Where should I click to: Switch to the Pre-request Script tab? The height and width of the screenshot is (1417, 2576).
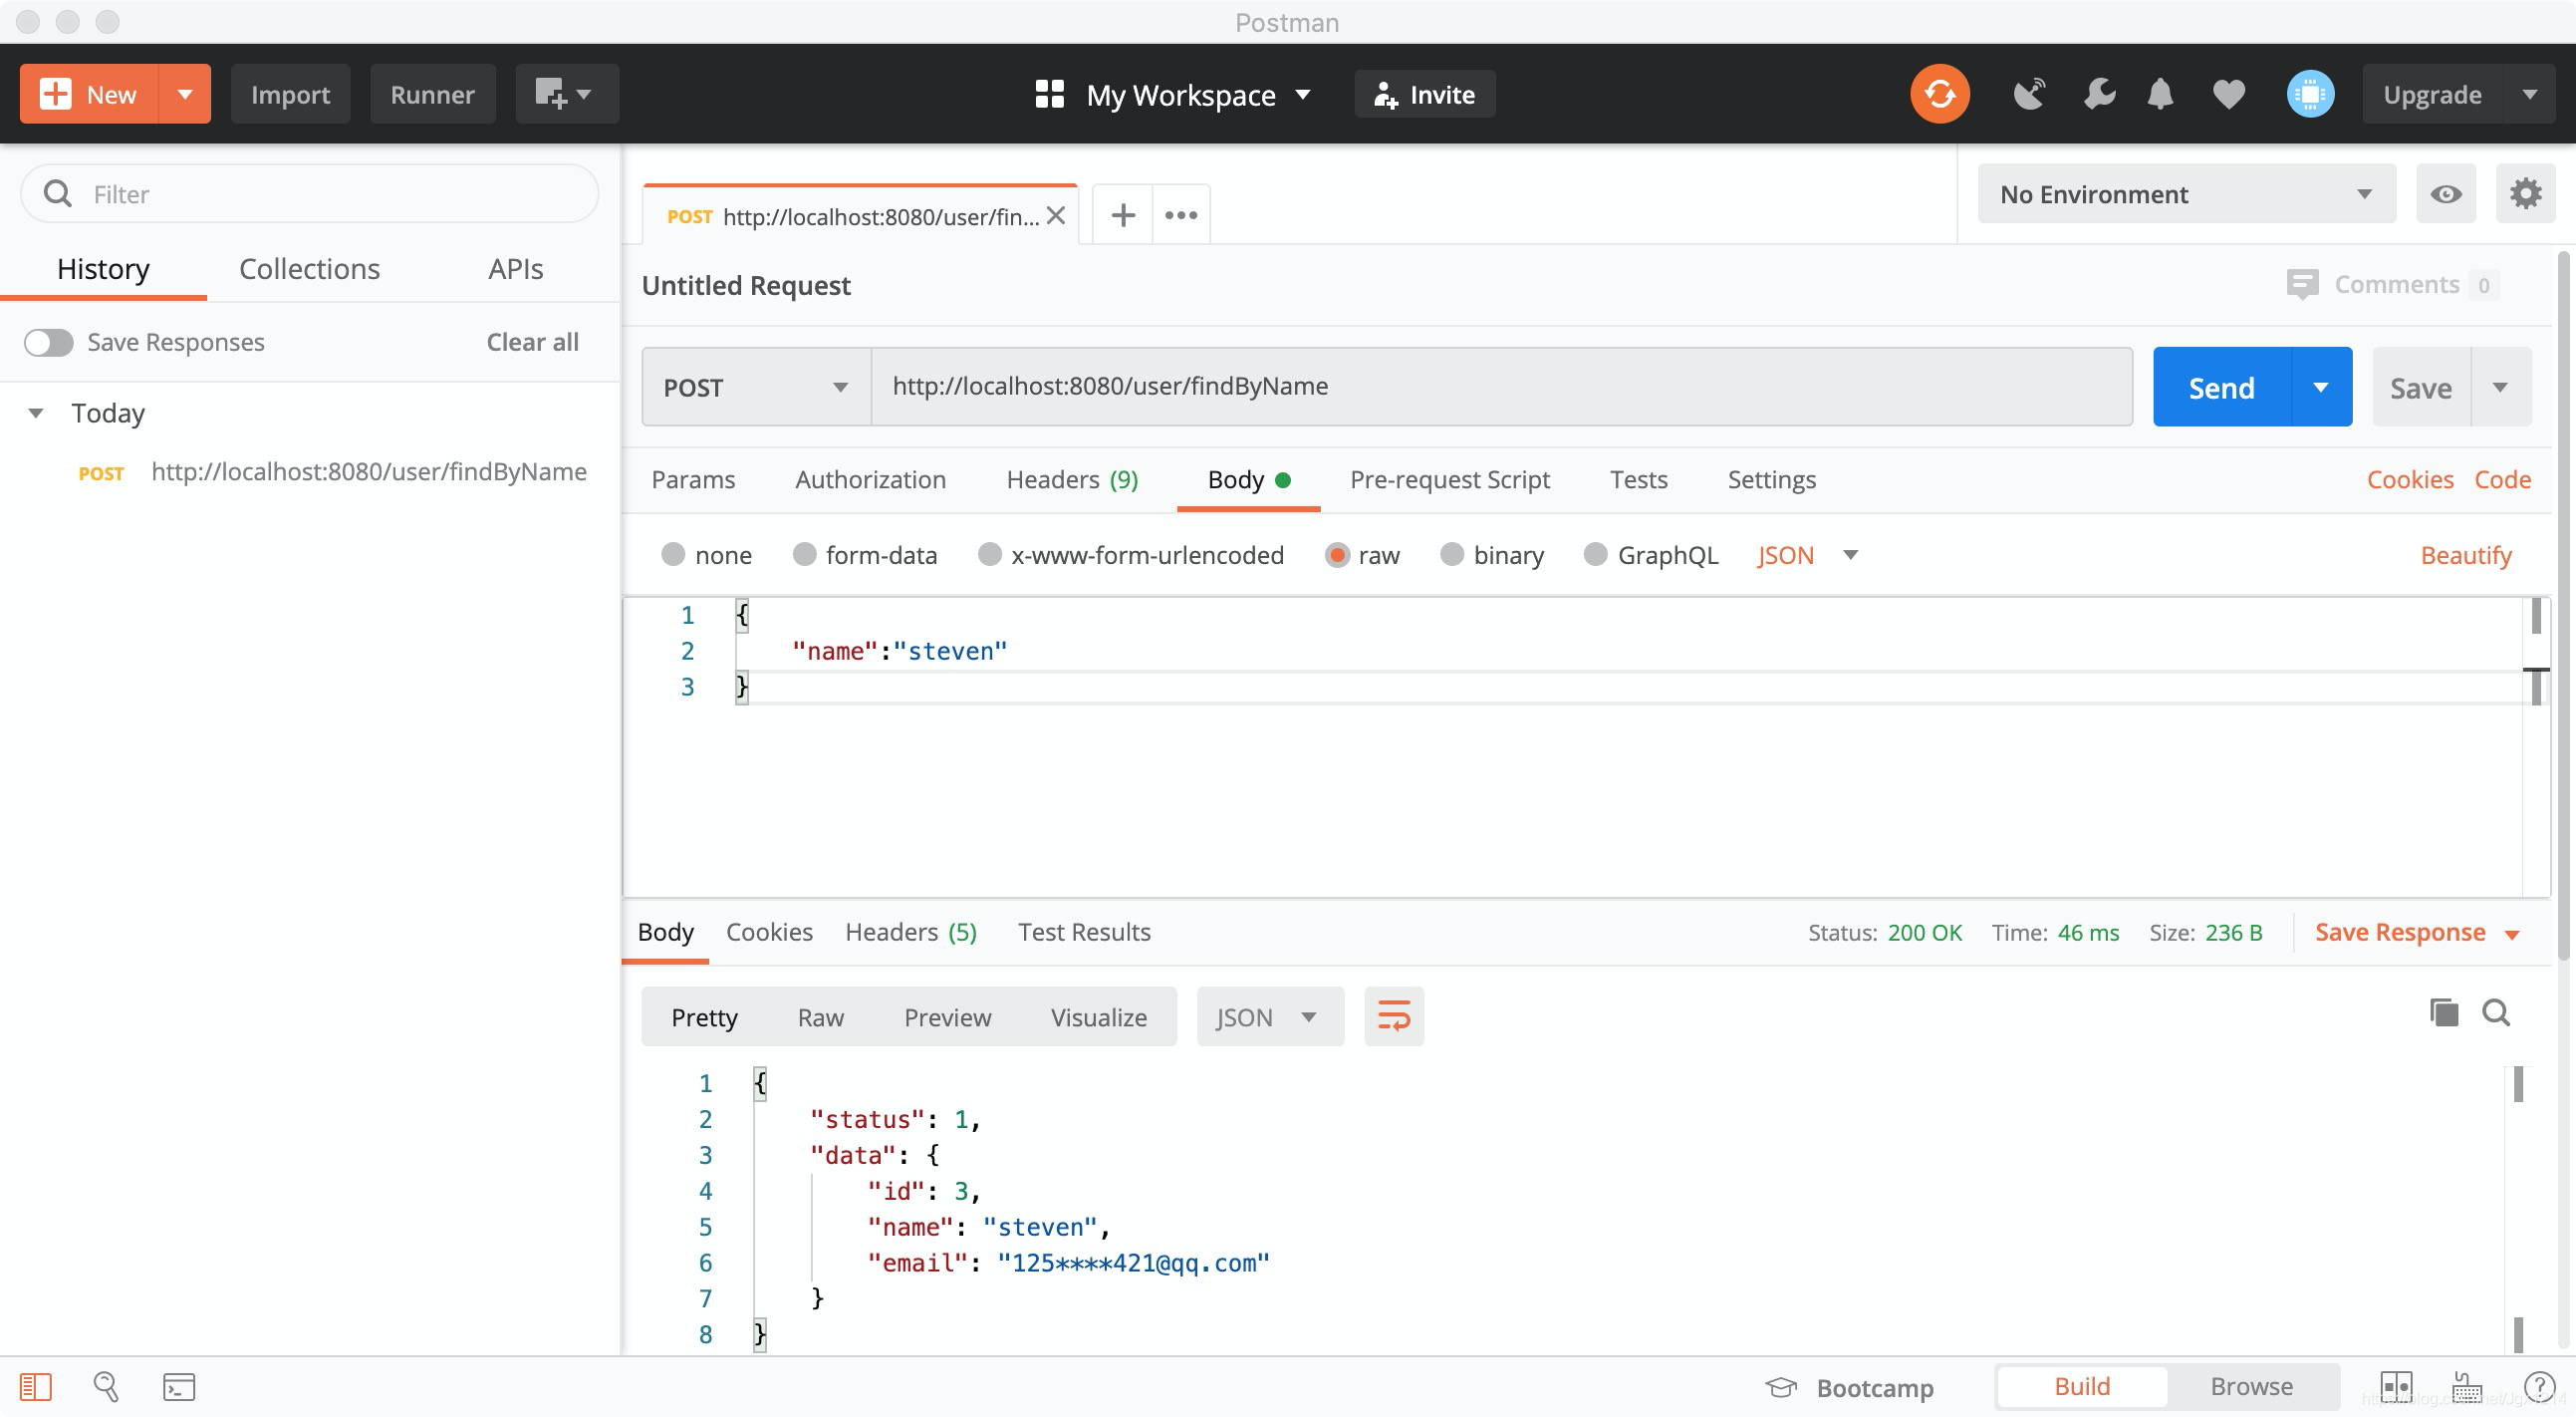(1449, 476)
